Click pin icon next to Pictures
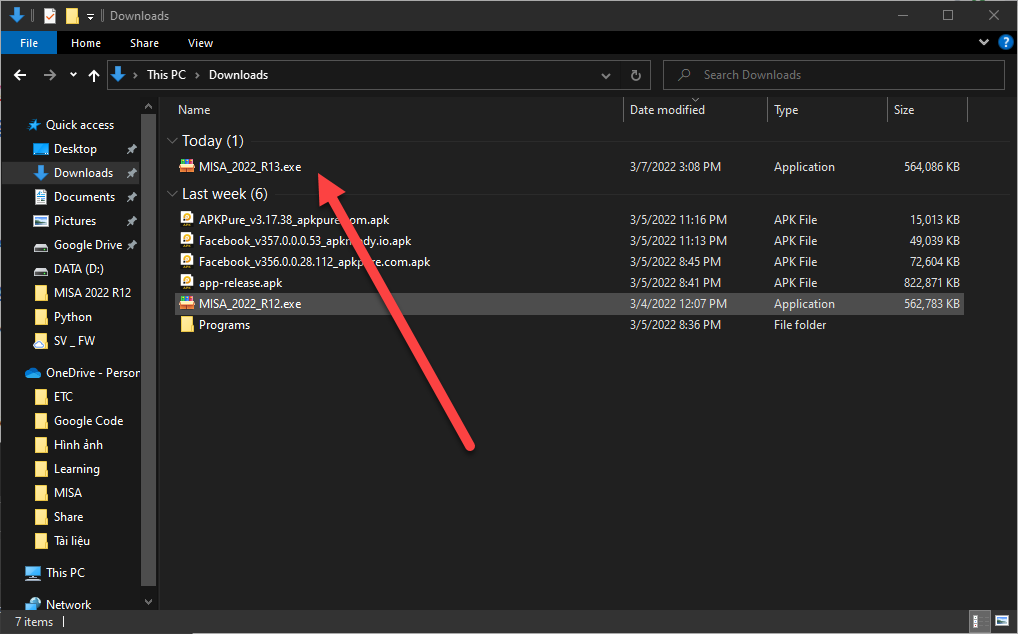1018x634 pixels. coord(131,221)
